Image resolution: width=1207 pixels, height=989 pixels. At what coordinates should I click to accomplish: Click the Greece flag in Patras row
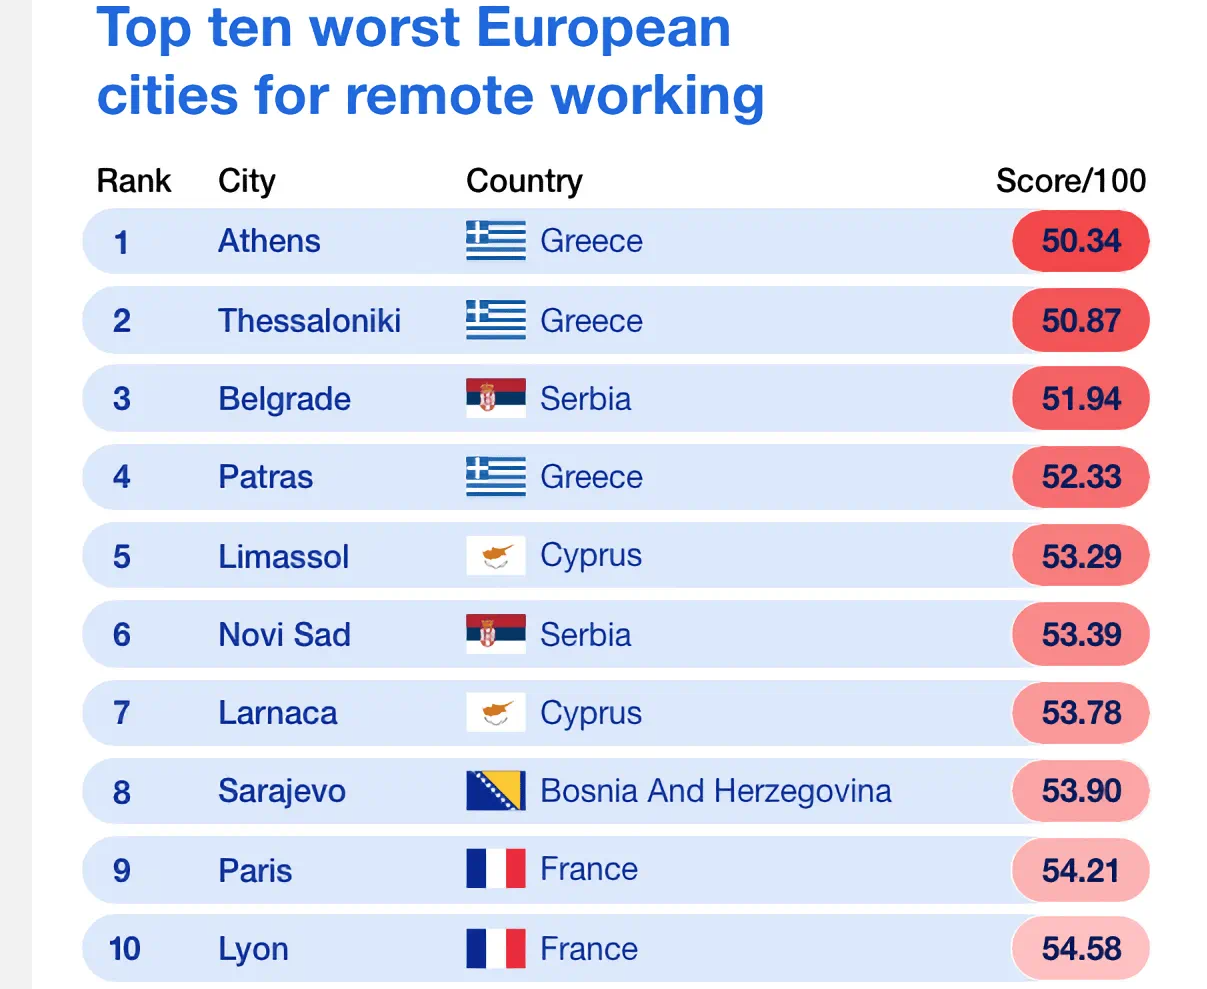496,477
